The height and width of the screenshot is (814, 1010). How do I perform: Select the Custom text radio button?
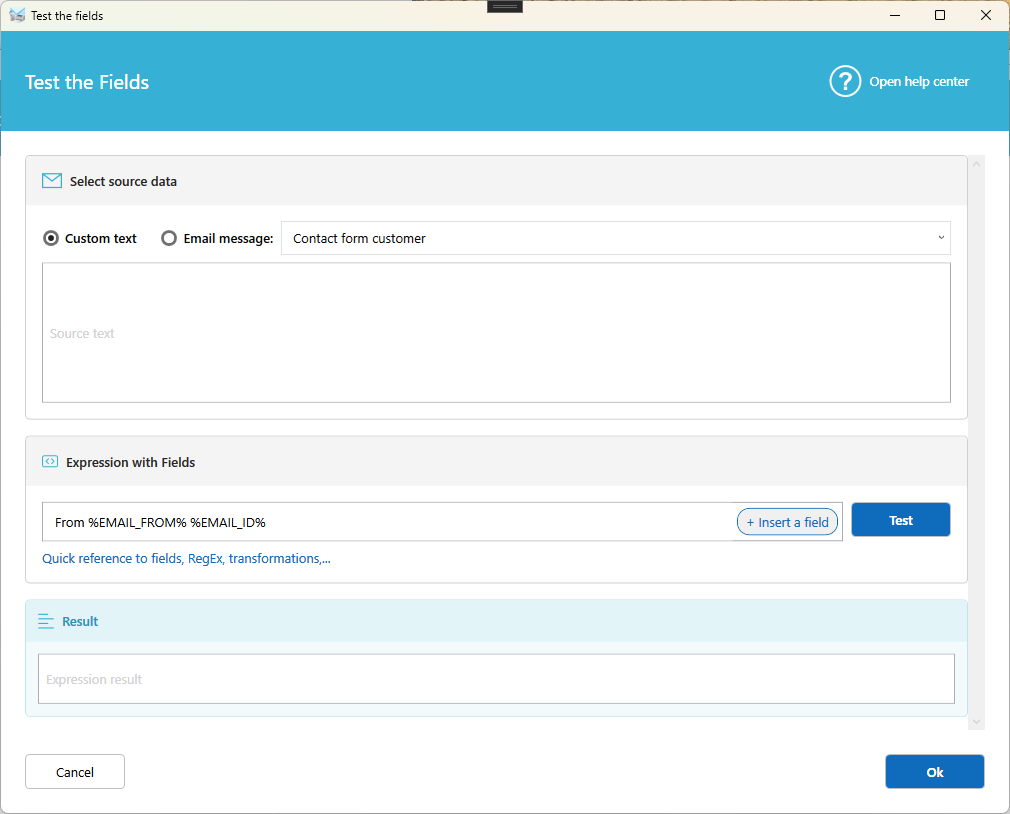(51, 238)
